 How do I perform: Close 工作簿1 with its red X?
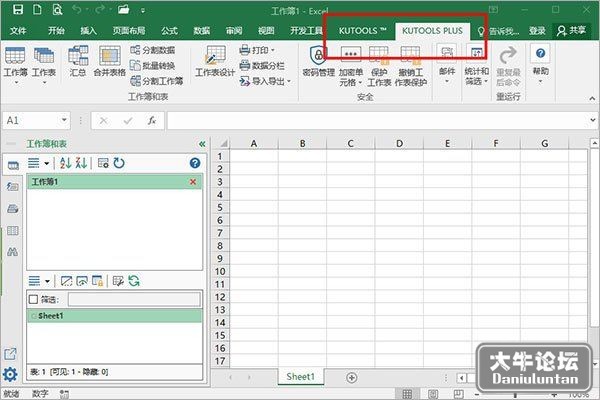point(193,182)
